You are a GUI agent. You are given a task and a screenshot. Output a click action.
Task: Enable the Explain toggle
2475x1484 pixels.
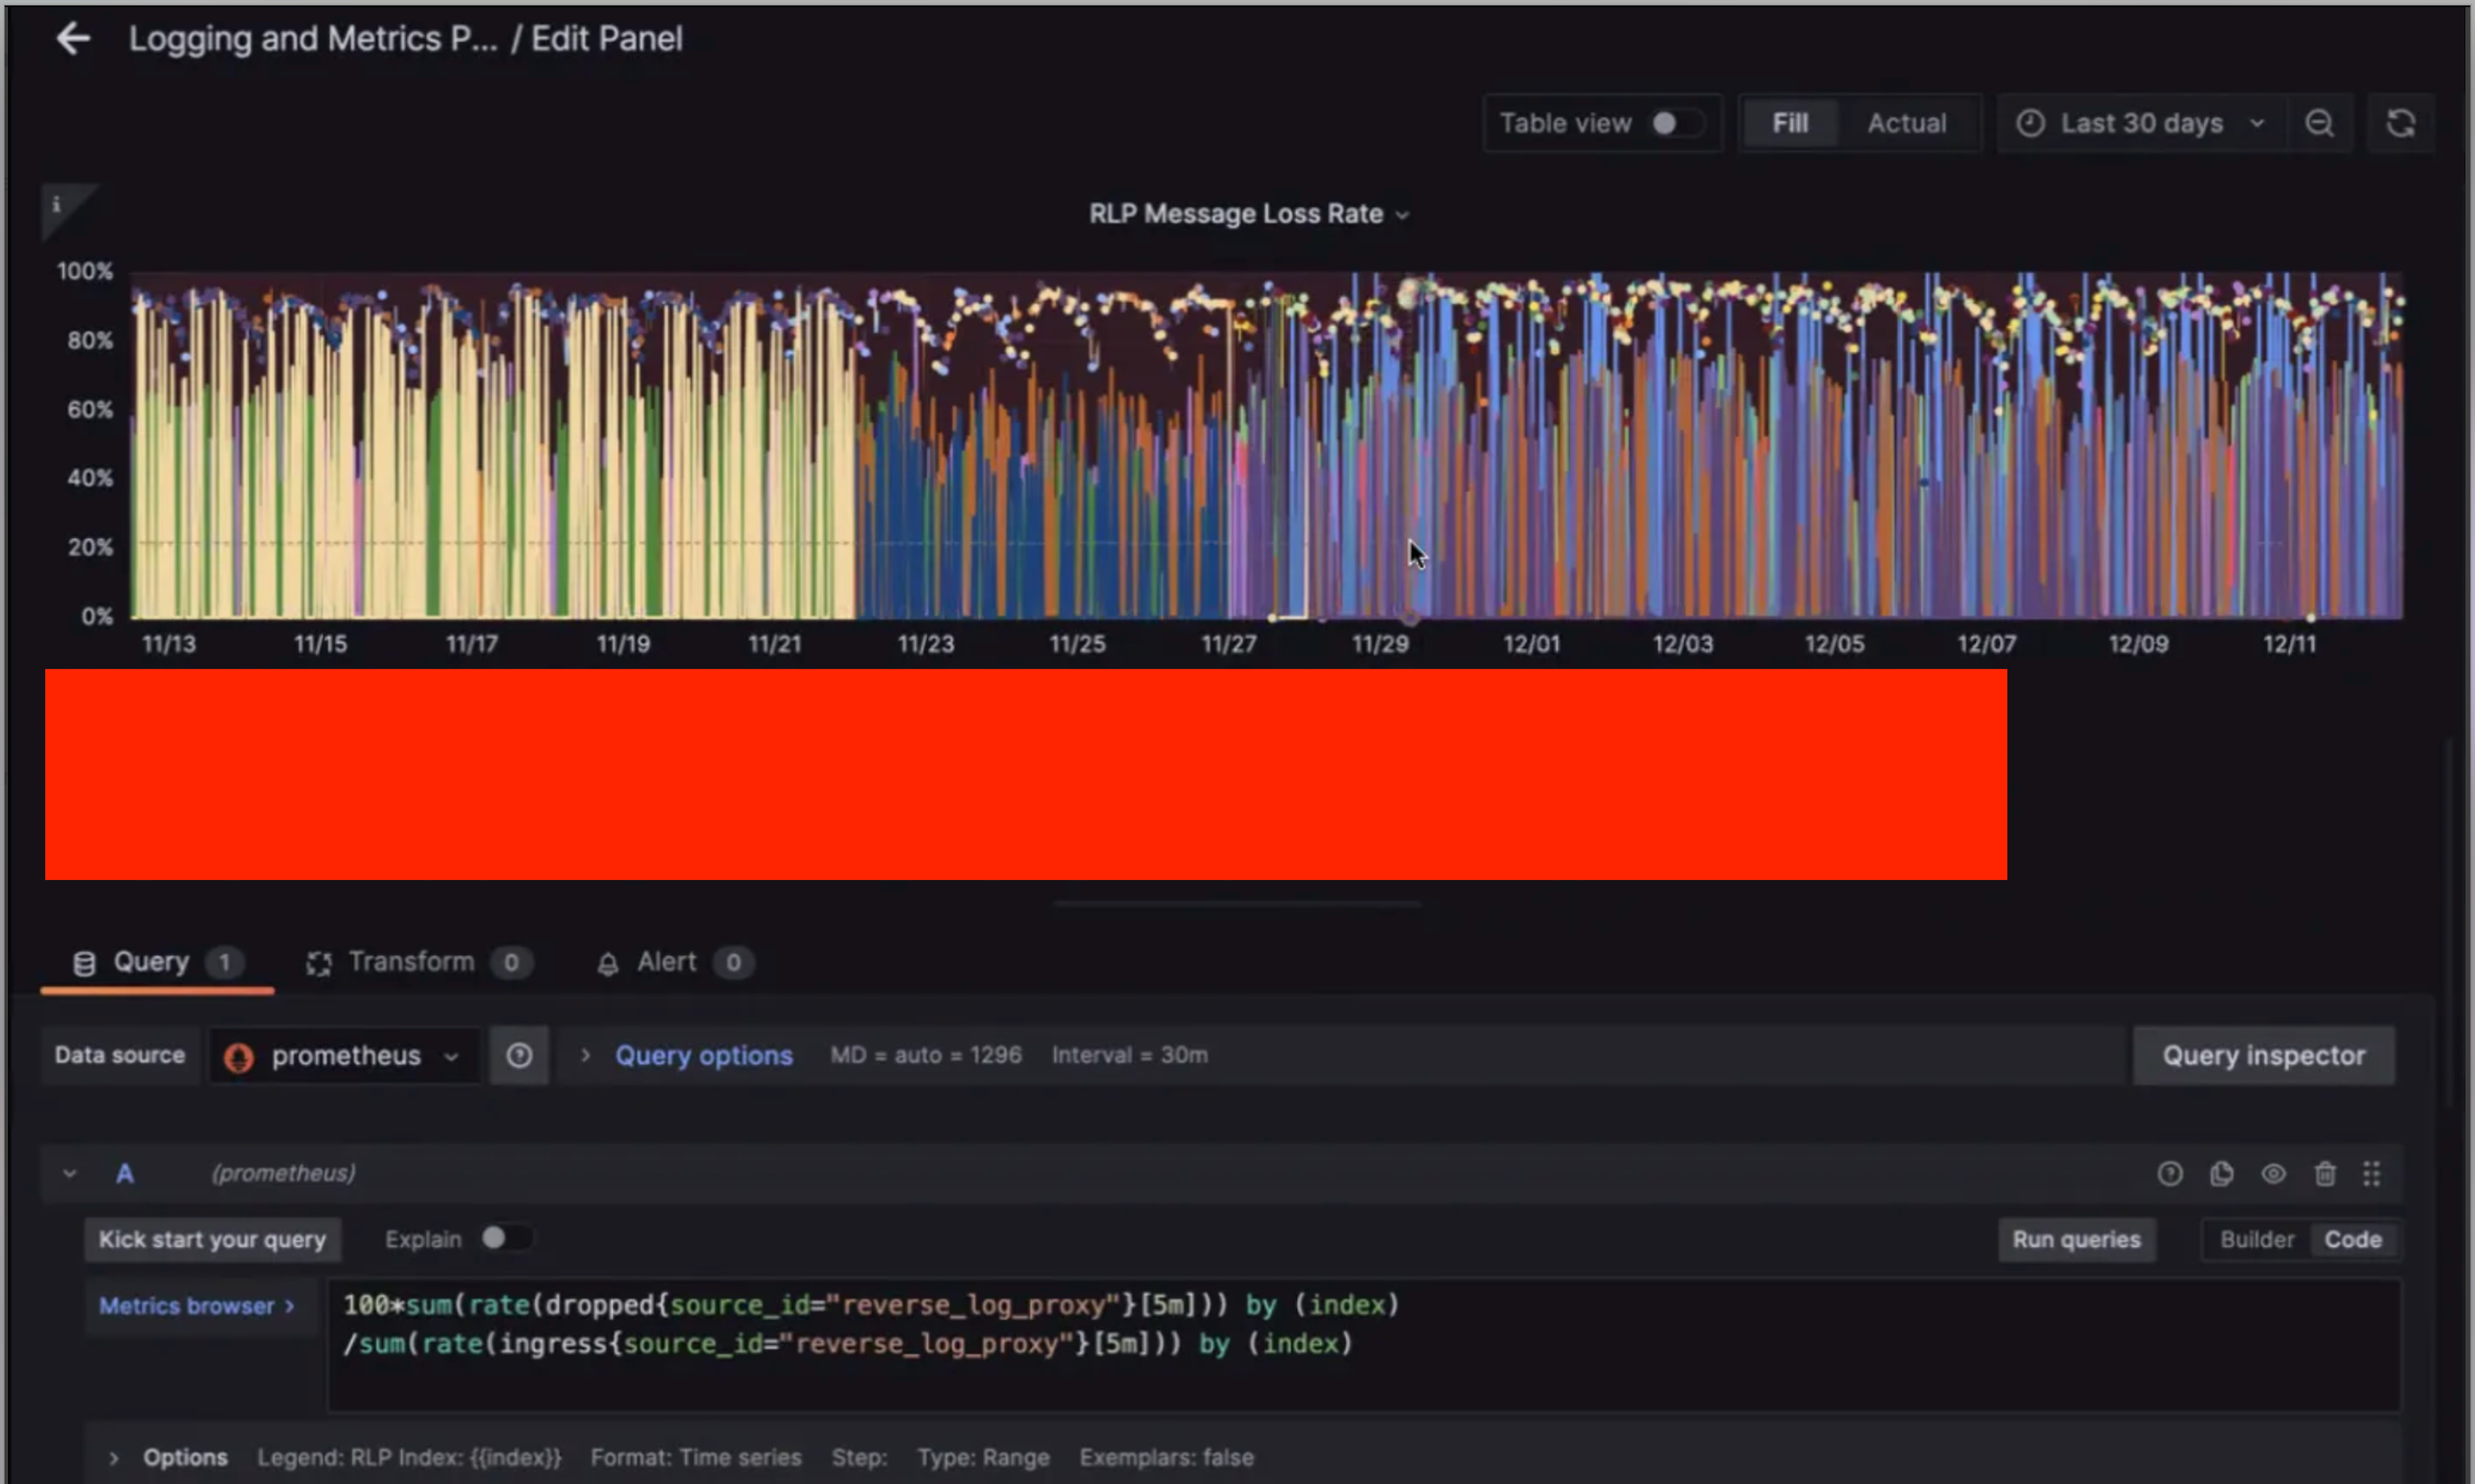tap(505, 1239)
